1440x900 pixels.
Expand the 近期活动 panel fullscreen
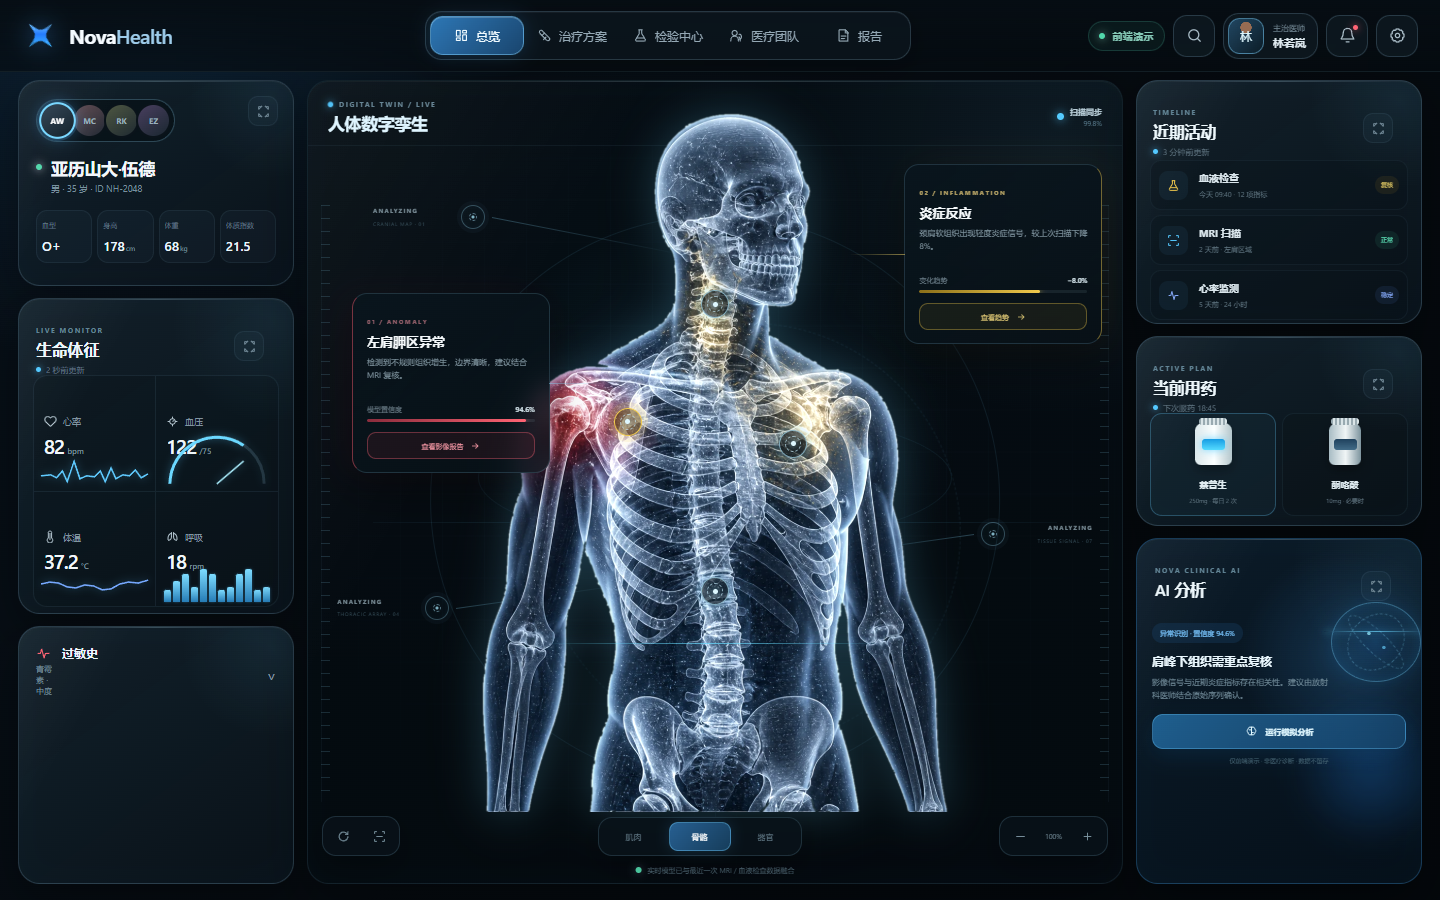(1378, 128)
